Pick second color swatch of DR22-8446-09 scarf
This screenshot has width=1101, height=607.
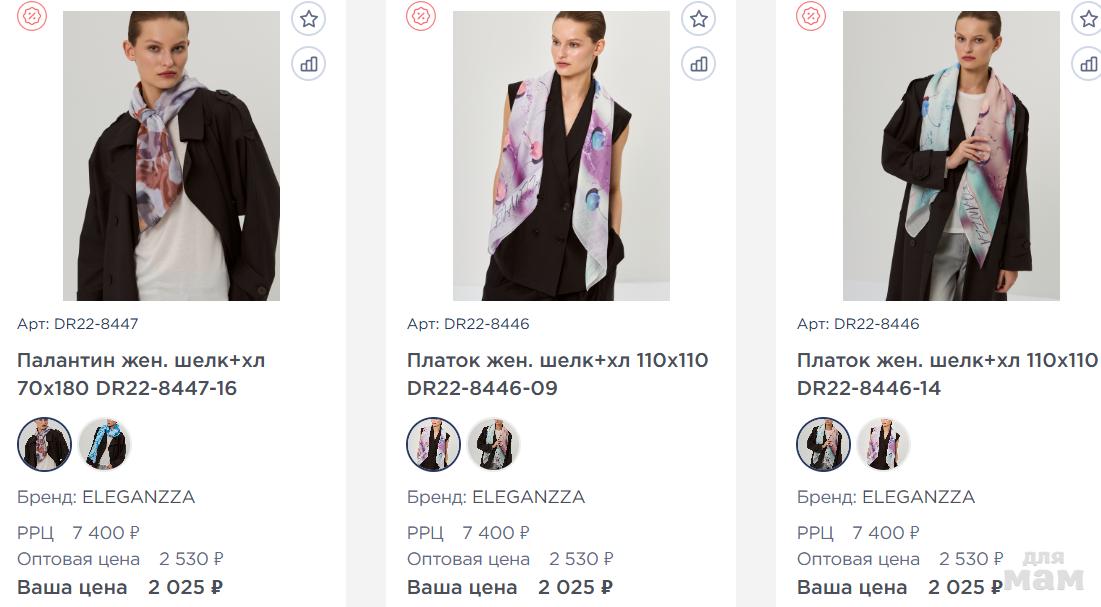tap(495, 444)
